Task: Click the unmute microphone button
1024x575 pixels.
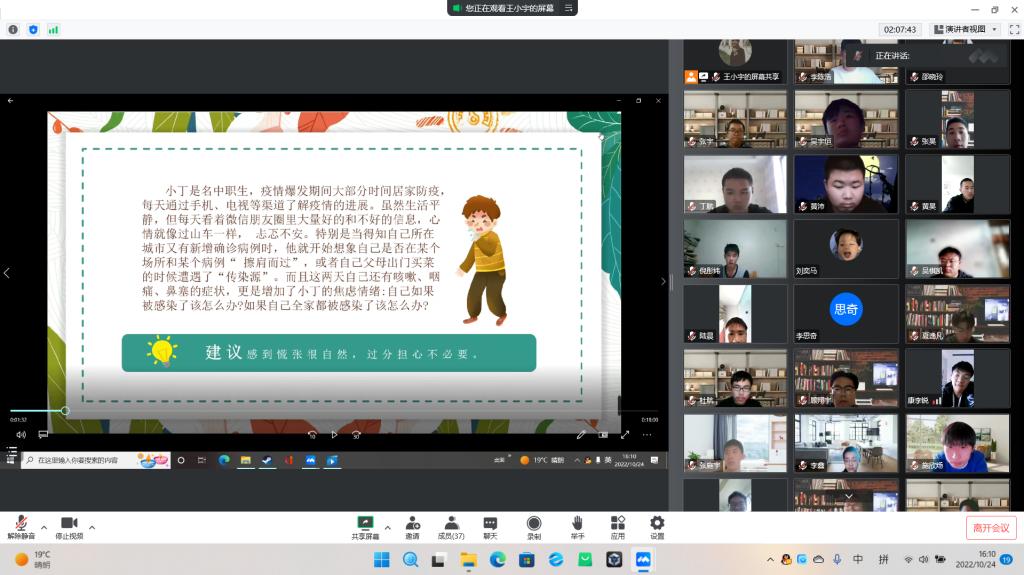Action: (21, 526)
